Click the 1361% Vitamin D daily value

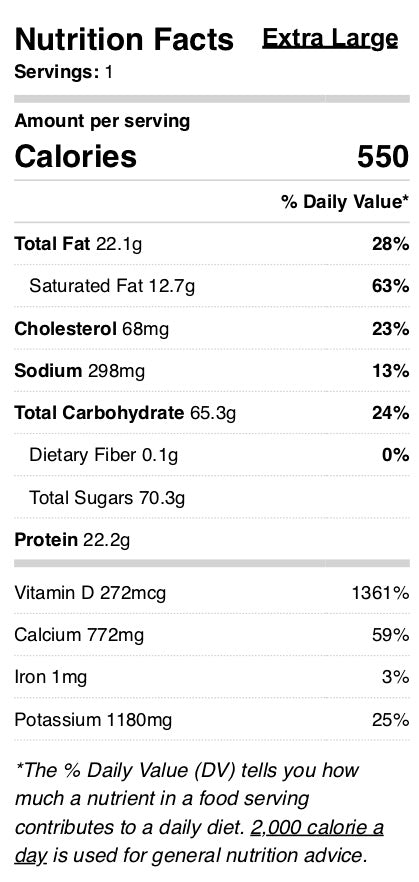click(x=381, y=593)
